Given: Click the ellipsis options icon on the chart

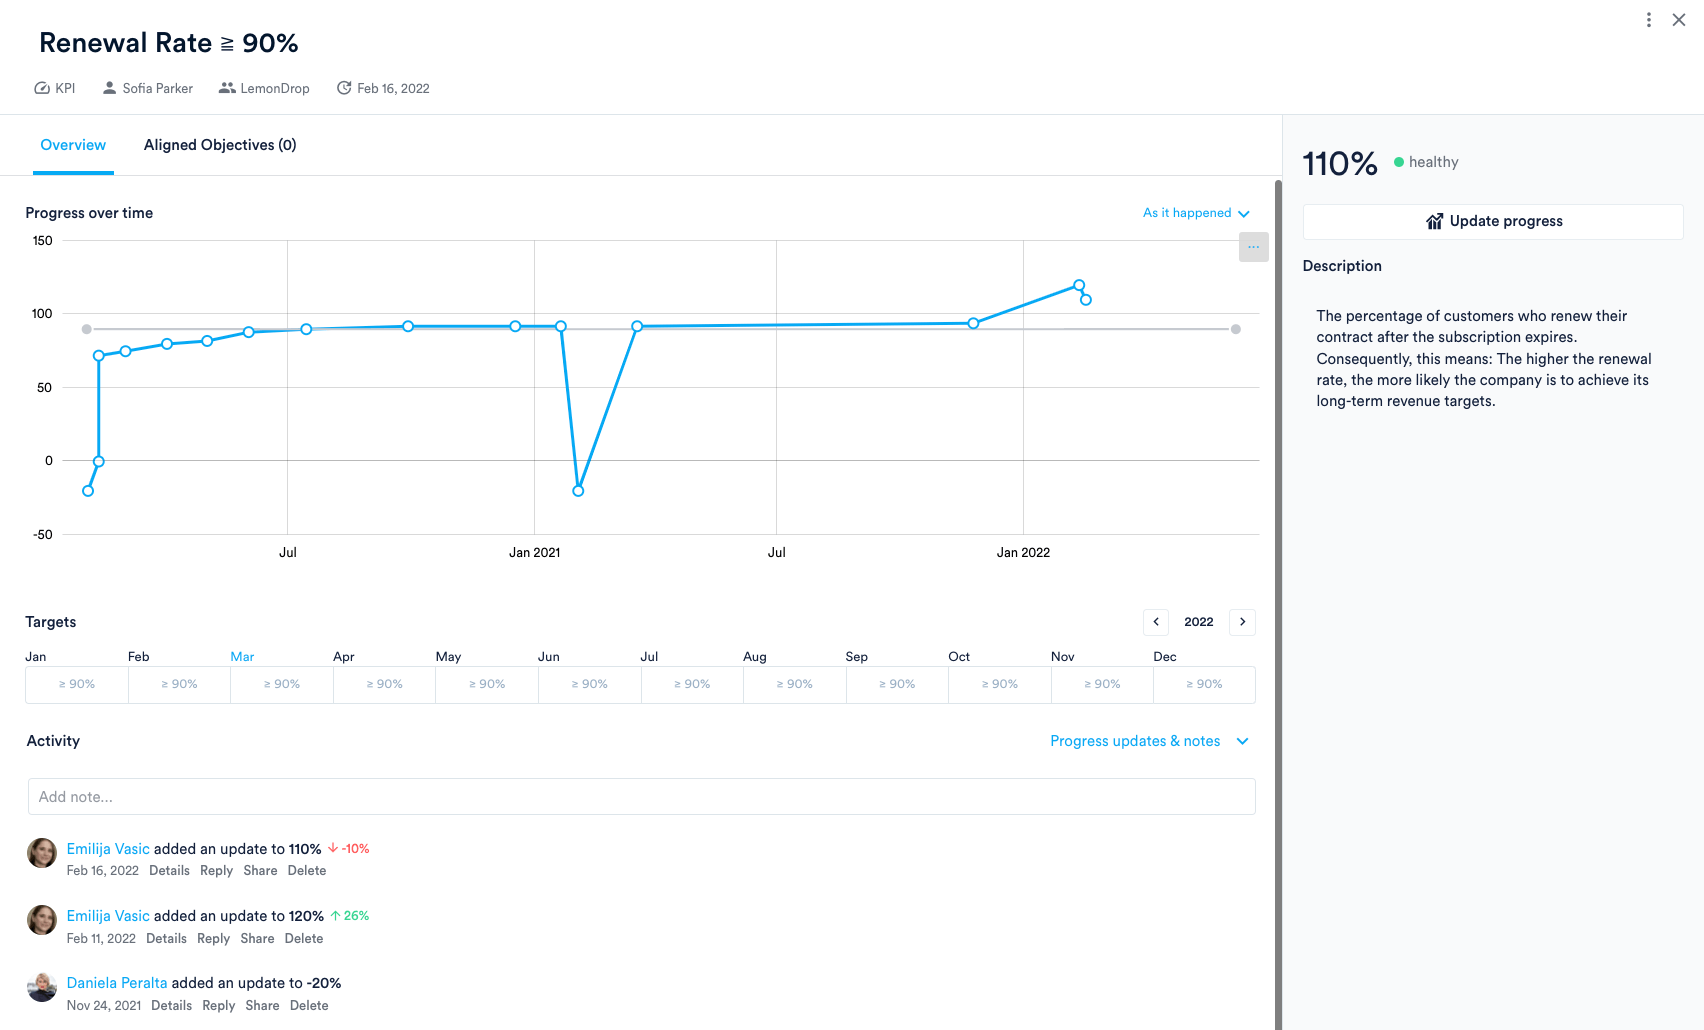Looking at the screenshot, I should click(x=1253, y=247).
